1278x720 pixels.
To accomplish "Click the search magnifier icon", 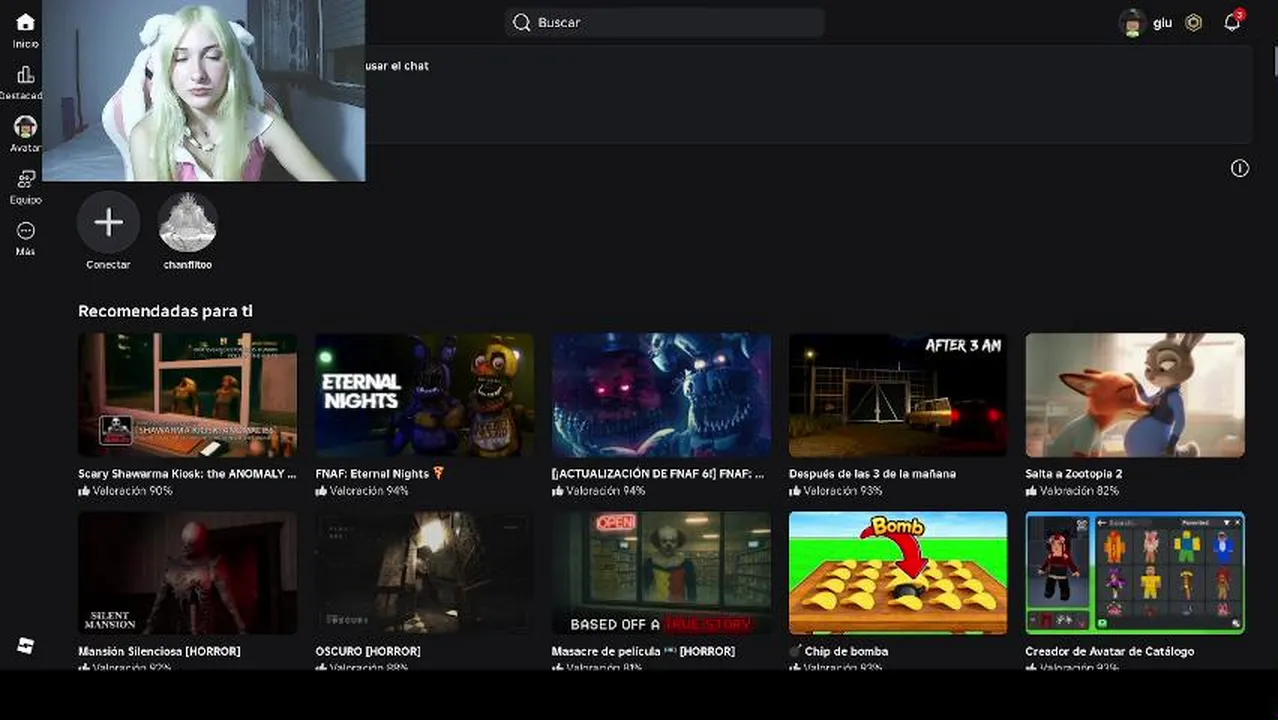I will tap(521, 22).
